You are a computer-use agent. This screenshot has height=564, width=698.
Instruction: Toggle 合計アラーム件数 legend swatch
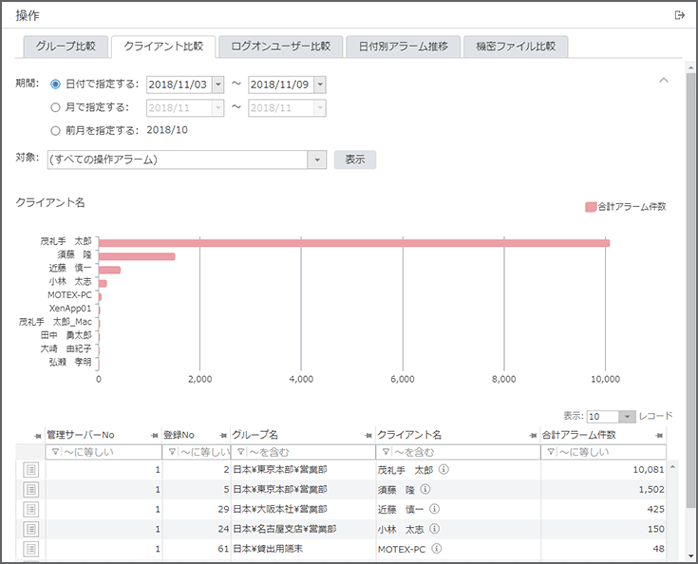590,207
